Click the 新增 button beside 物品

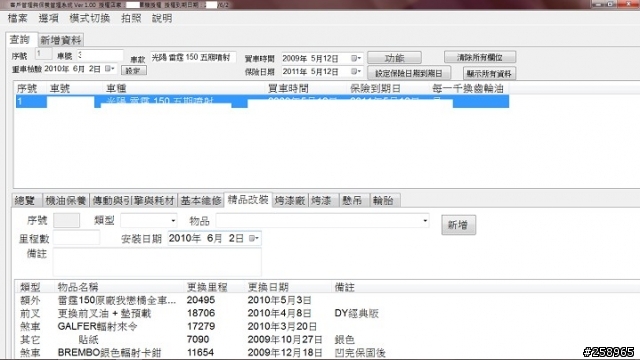click(x=458, y=225)
